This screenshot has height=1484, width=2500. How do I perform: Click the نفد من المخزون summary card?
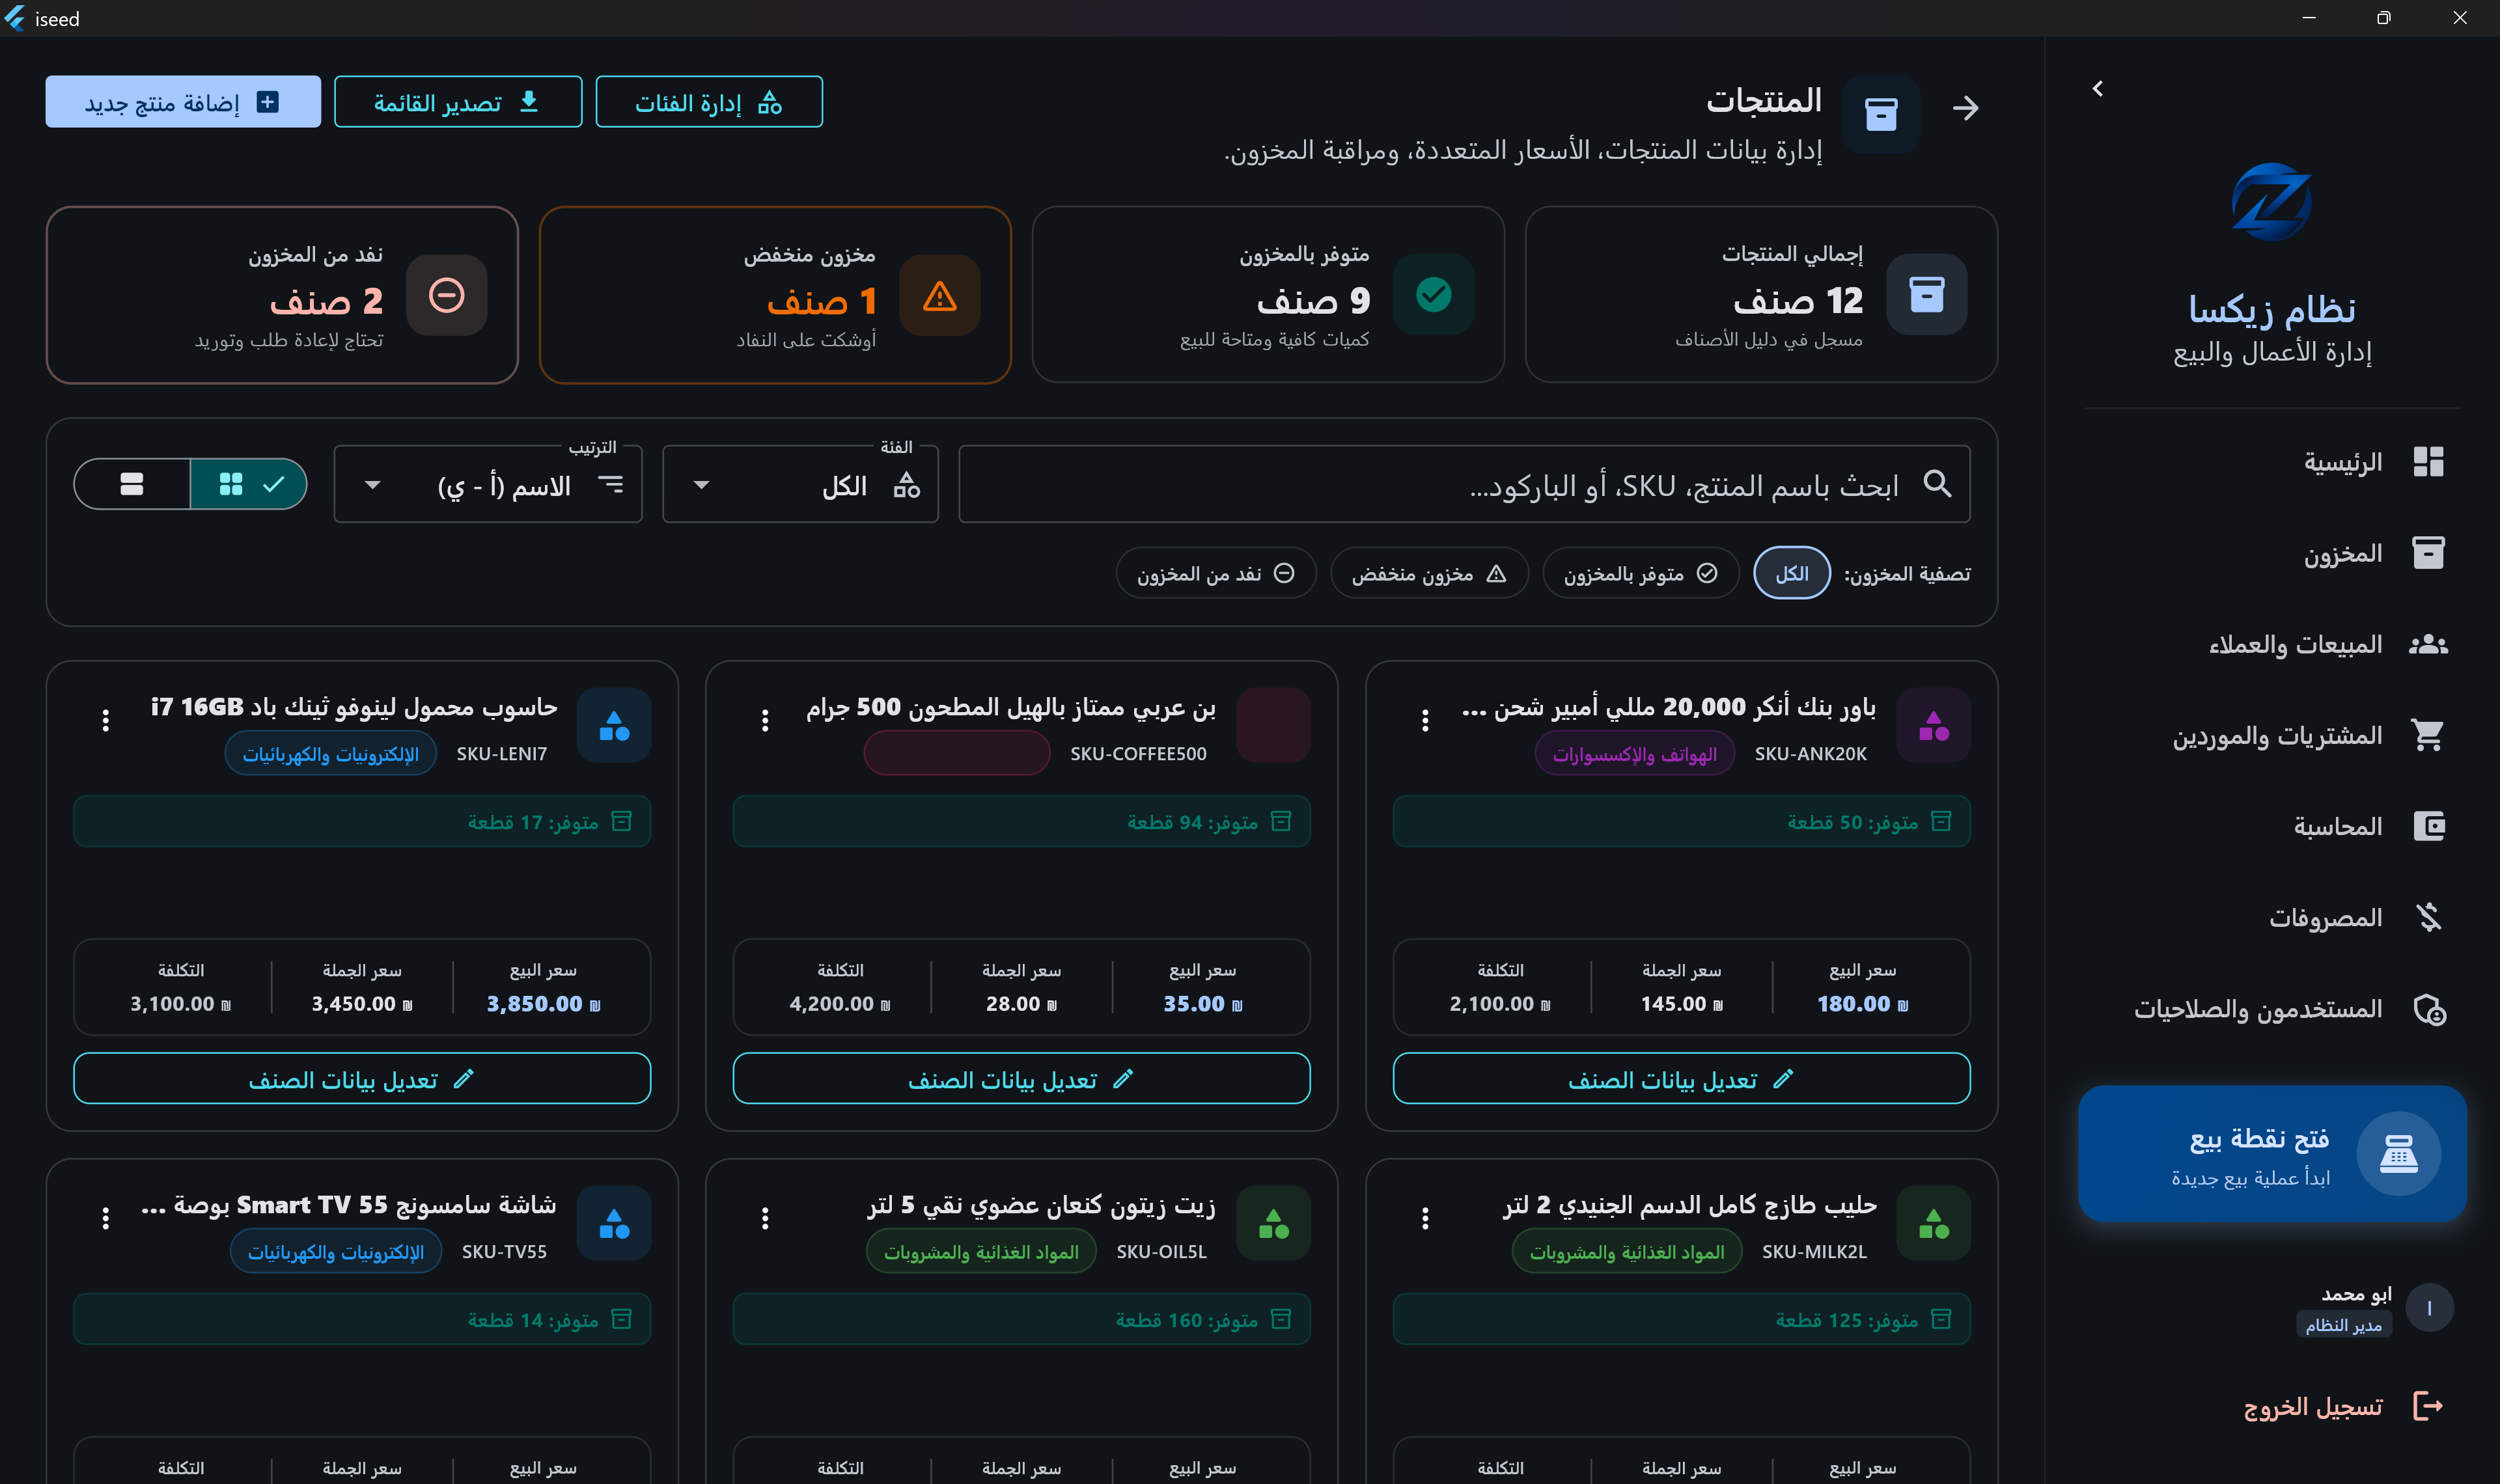point(282,295)
